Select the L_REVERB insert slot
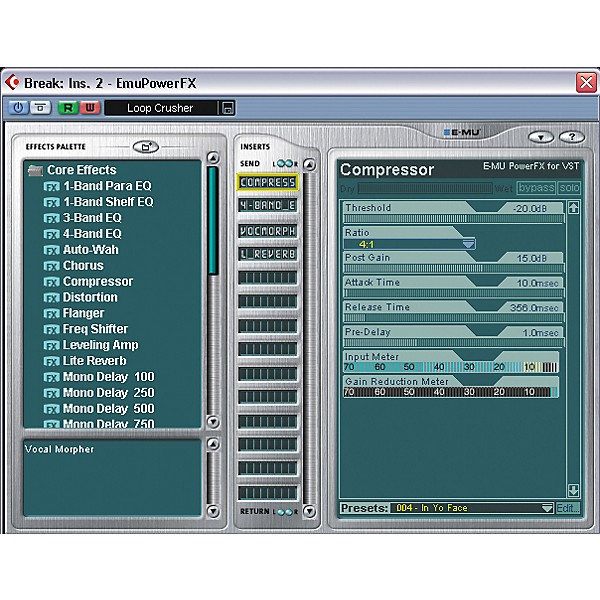This screenshot has width=600, height=600. tap(267, 254)
